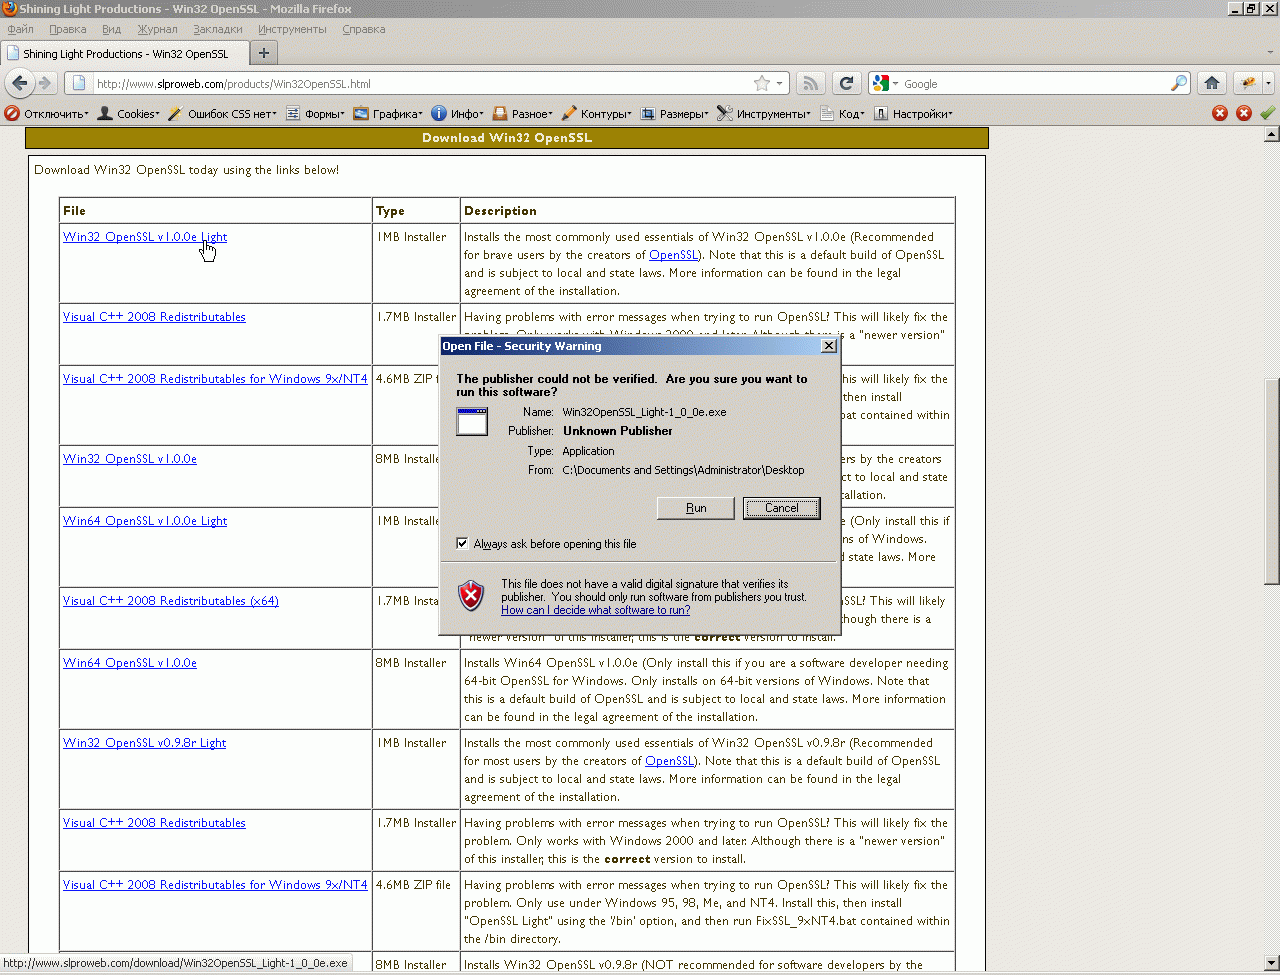Click the Win32 OpenSSL v1.0.0e Light link
The width and height of the screenshot is (1280, 975).
pyautogui.click(x=145, y=237)
